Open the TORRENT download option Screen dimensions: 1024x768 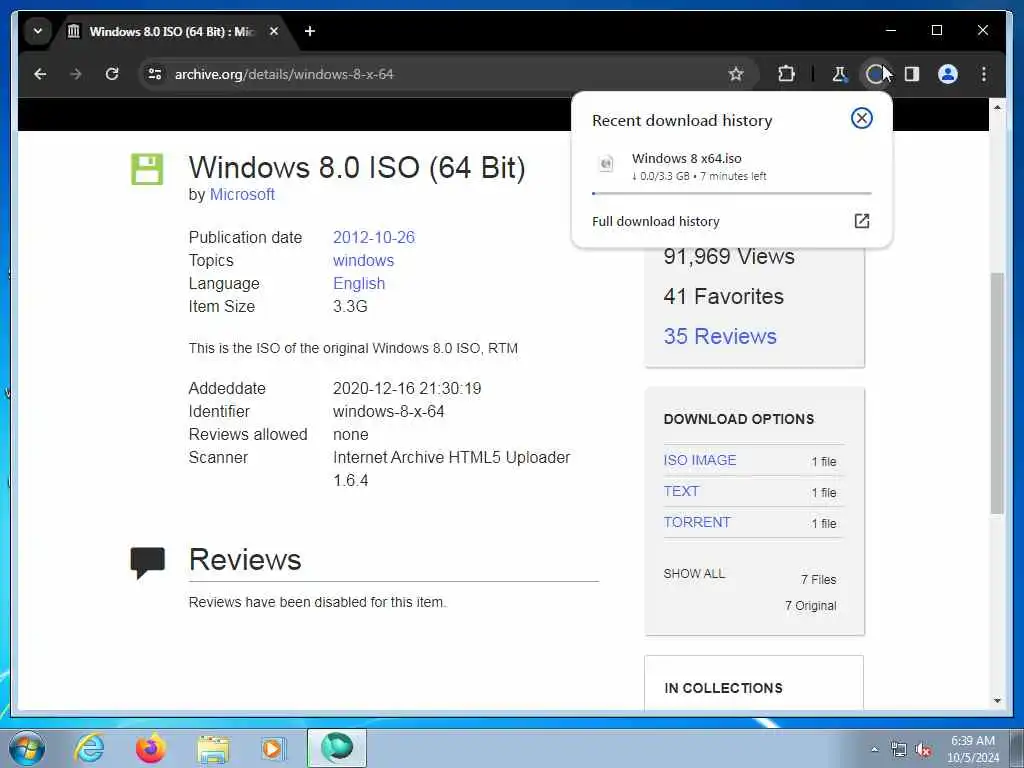[697, 522]
